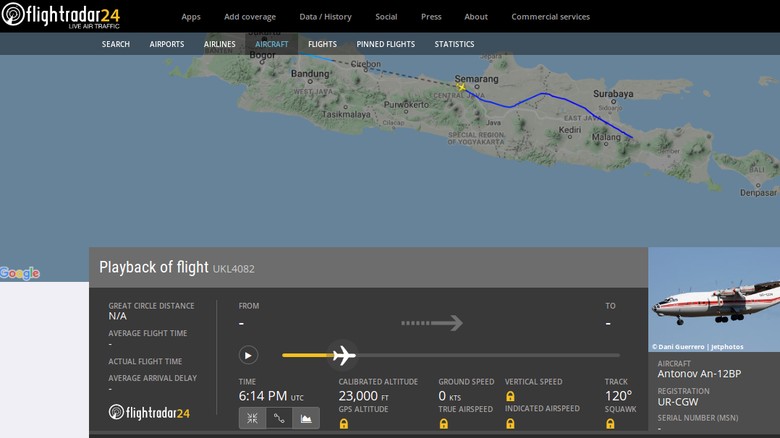Open the Pinned Flights tab

(386, 44)
